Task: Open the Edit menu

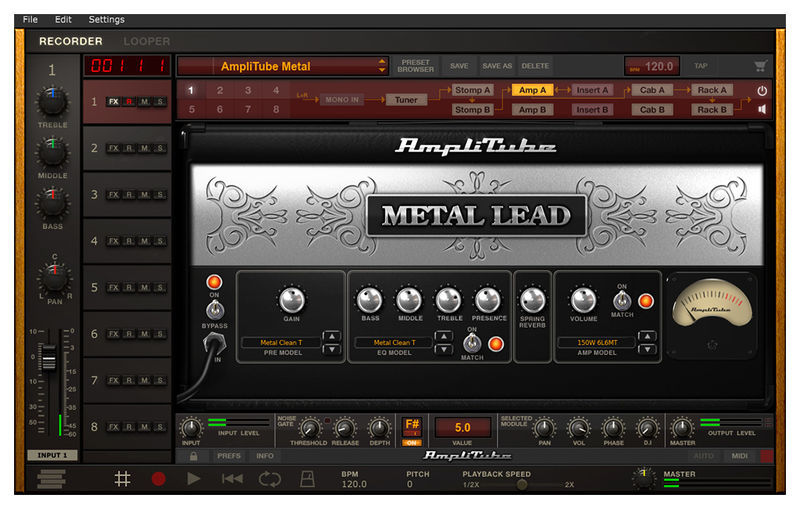Action: pyautogui.click(x=63, y=19)
